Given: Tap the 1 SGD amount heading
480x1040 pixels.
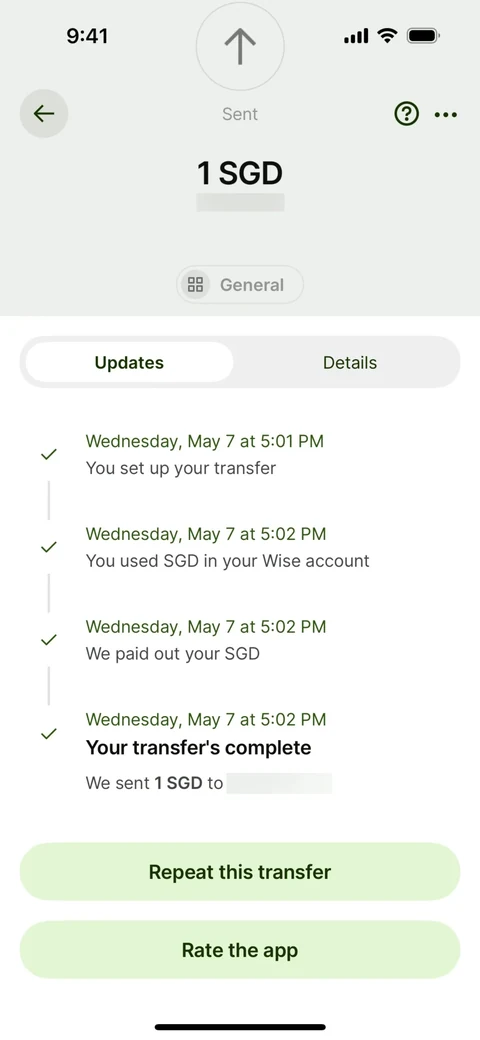Looking at the screenshot, I should (x=240, y=174).
